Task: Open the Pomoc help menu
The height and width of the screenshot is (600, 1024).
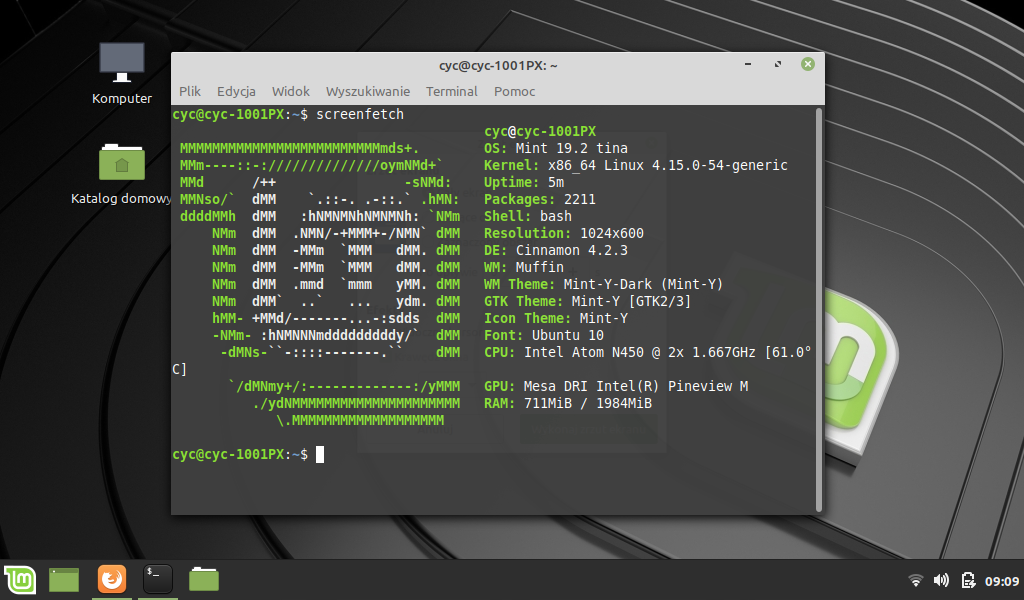Action: coord(514,91)
